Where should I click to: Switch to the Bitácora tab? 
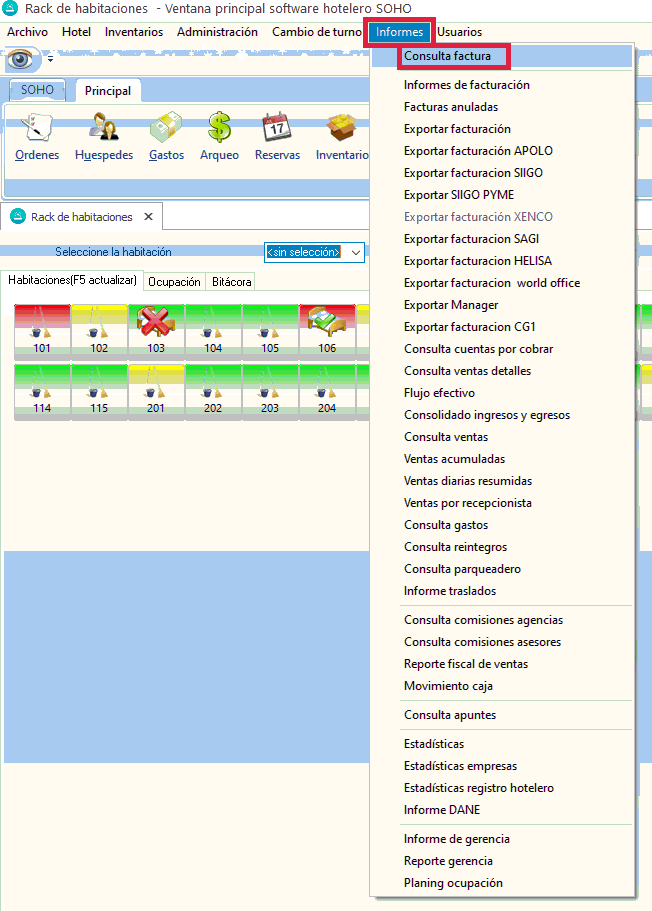[231, 282]
